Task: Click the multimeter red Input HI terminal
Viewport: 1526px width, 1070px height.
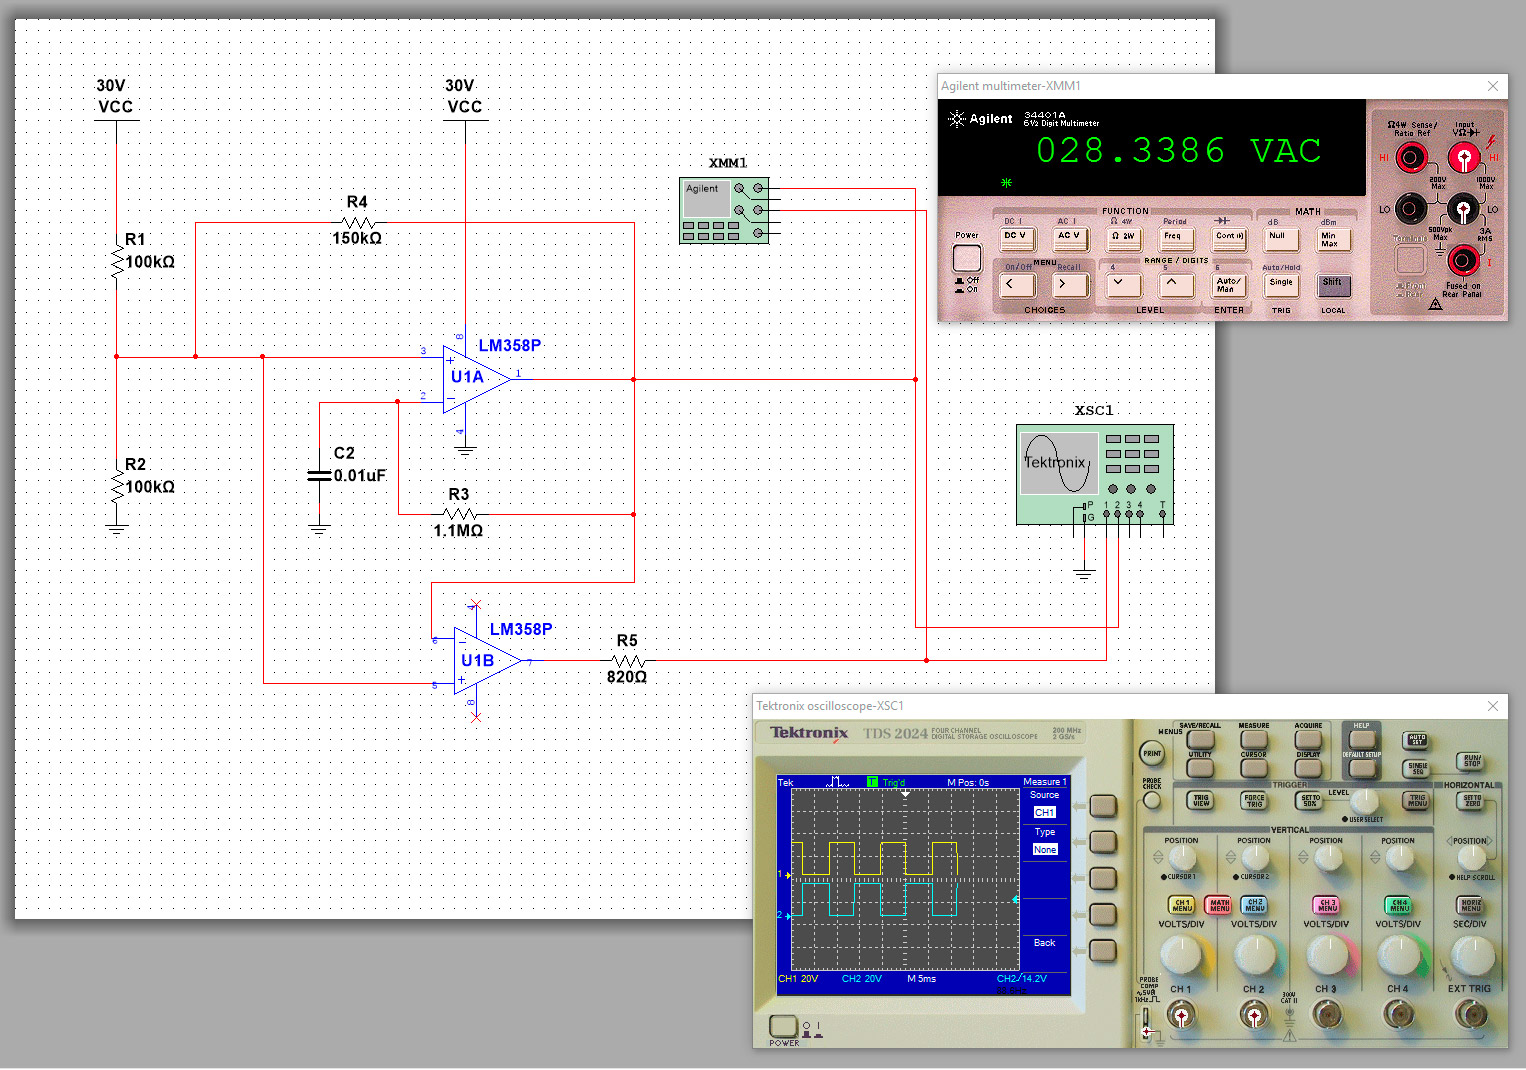Action: click(1464, 157)
